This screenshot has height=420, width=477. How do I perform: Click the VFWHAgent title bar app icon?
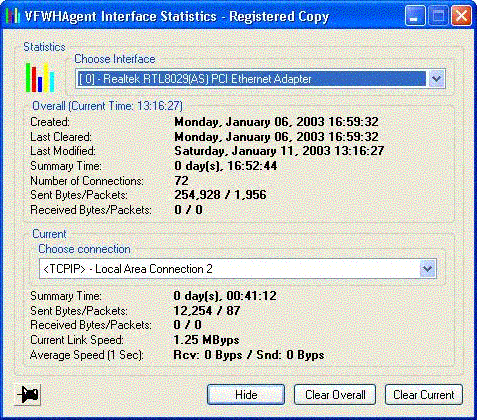point(12,16)
